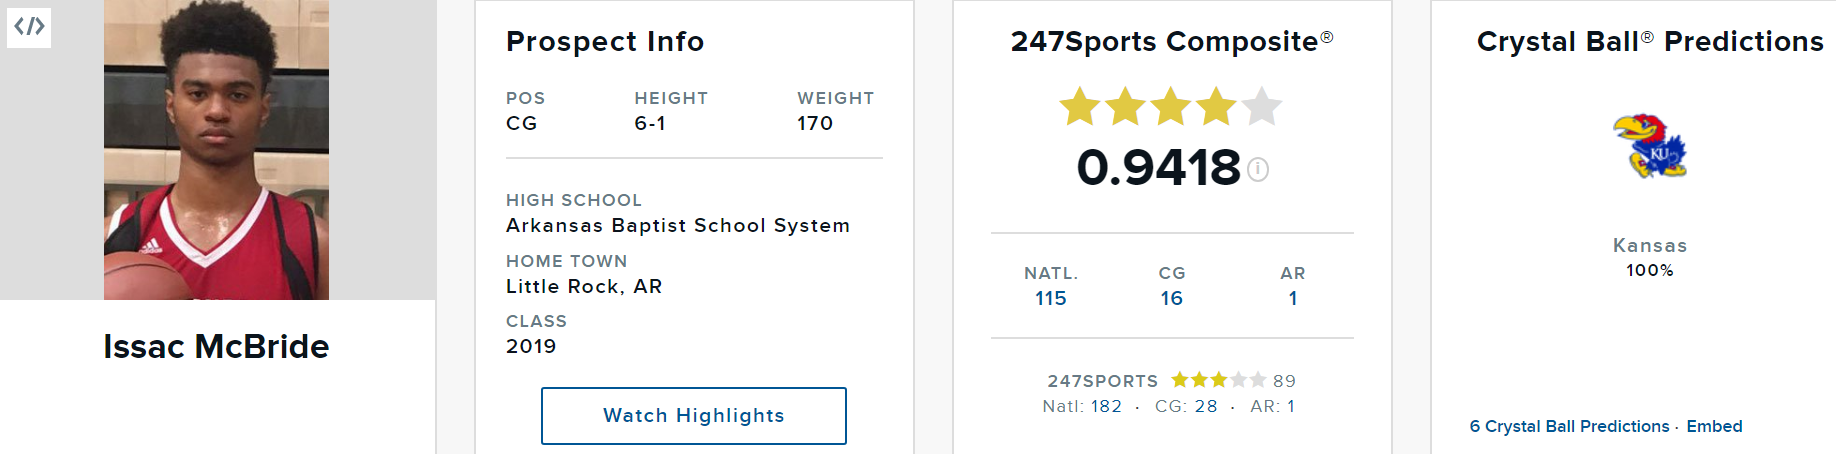Open the 6 Crystal Ball Predictions link

click(x=1569, y=426)
